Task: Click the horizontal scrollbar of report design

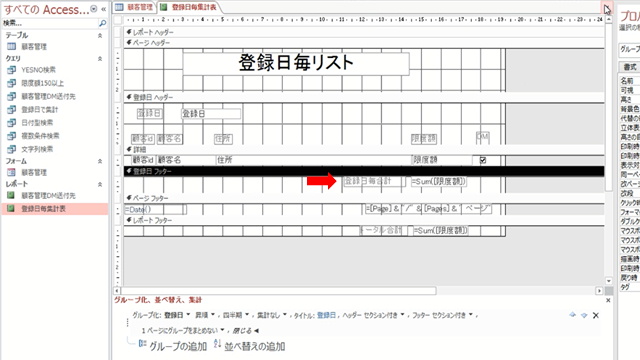Action: point(358,291)
